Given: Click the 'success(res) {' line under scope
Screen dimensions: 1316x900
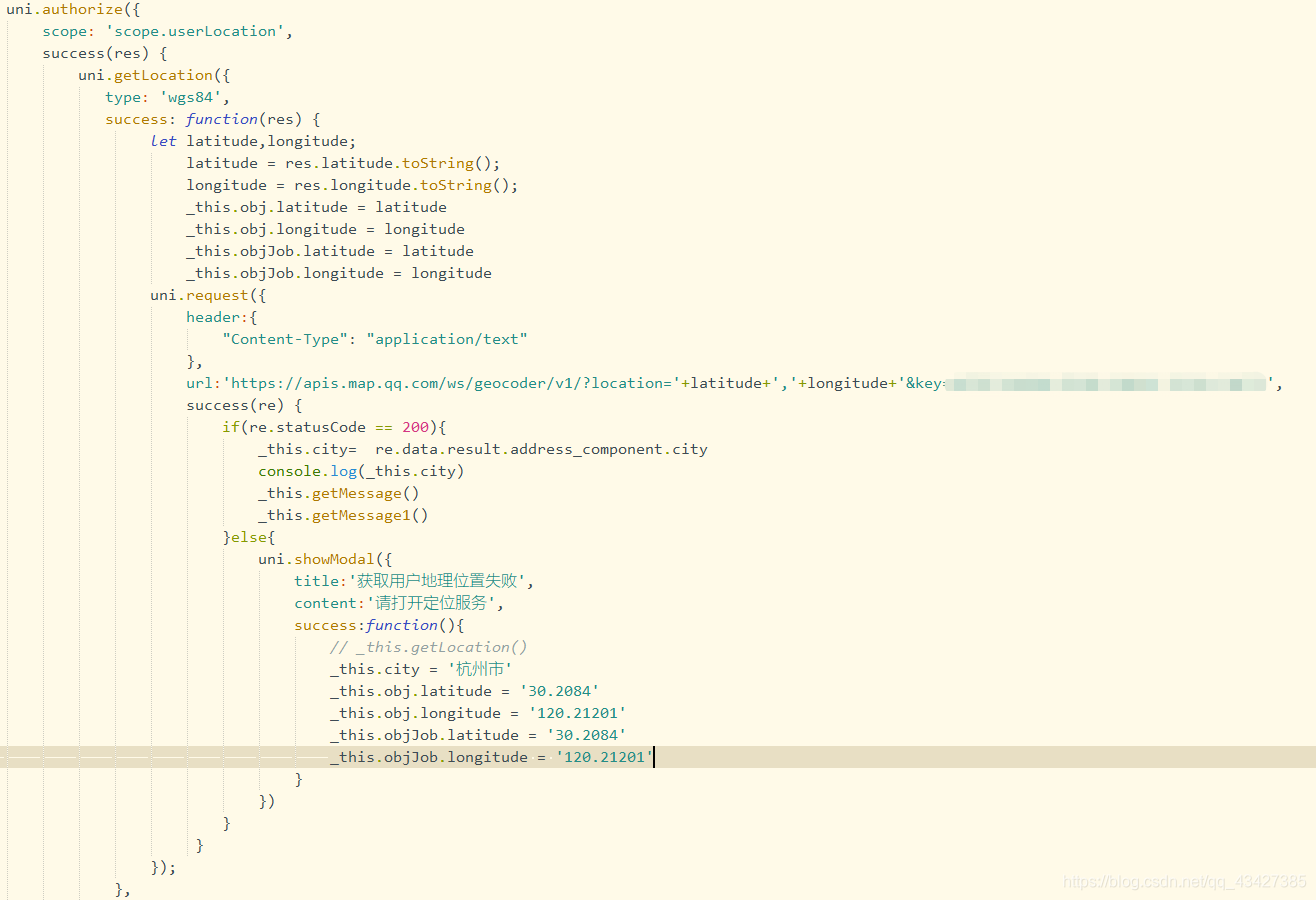Looking at the screenshot, I should click(x=105, y=53).
